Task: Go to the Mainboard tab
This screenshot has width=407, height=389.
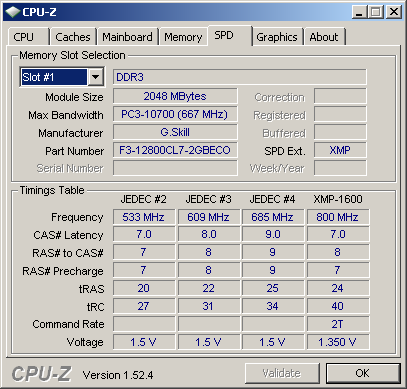Action: click(127, 36)
